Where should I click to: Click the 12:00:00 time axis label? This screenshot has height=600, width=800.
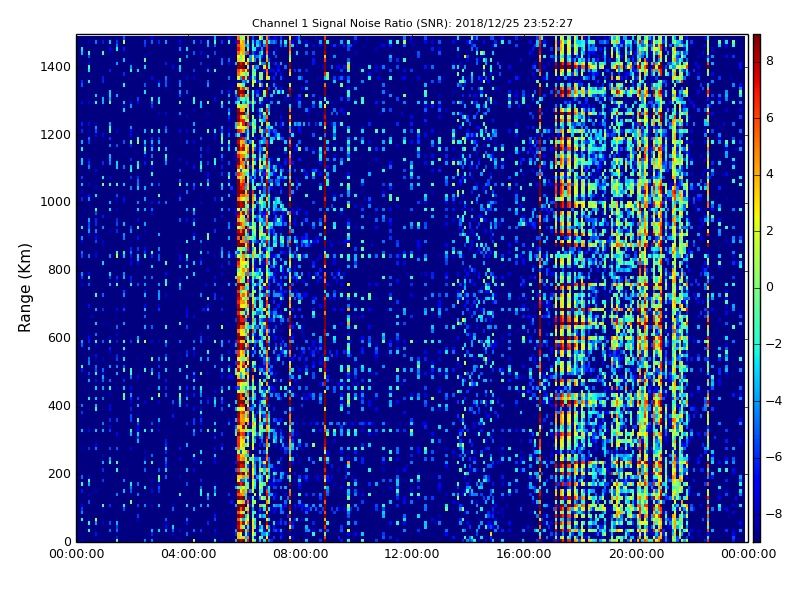tap(412, 554)
